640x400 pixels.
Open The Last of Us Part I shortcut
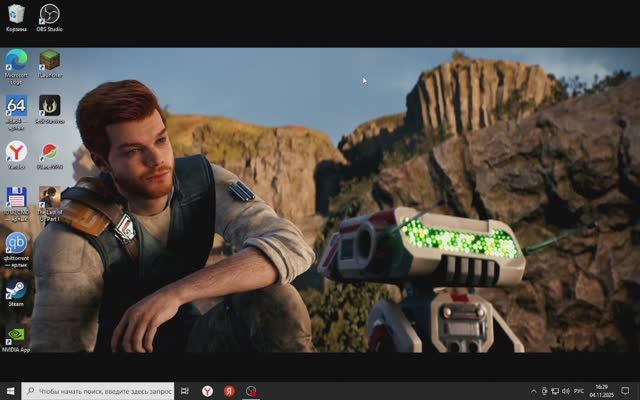50,204
